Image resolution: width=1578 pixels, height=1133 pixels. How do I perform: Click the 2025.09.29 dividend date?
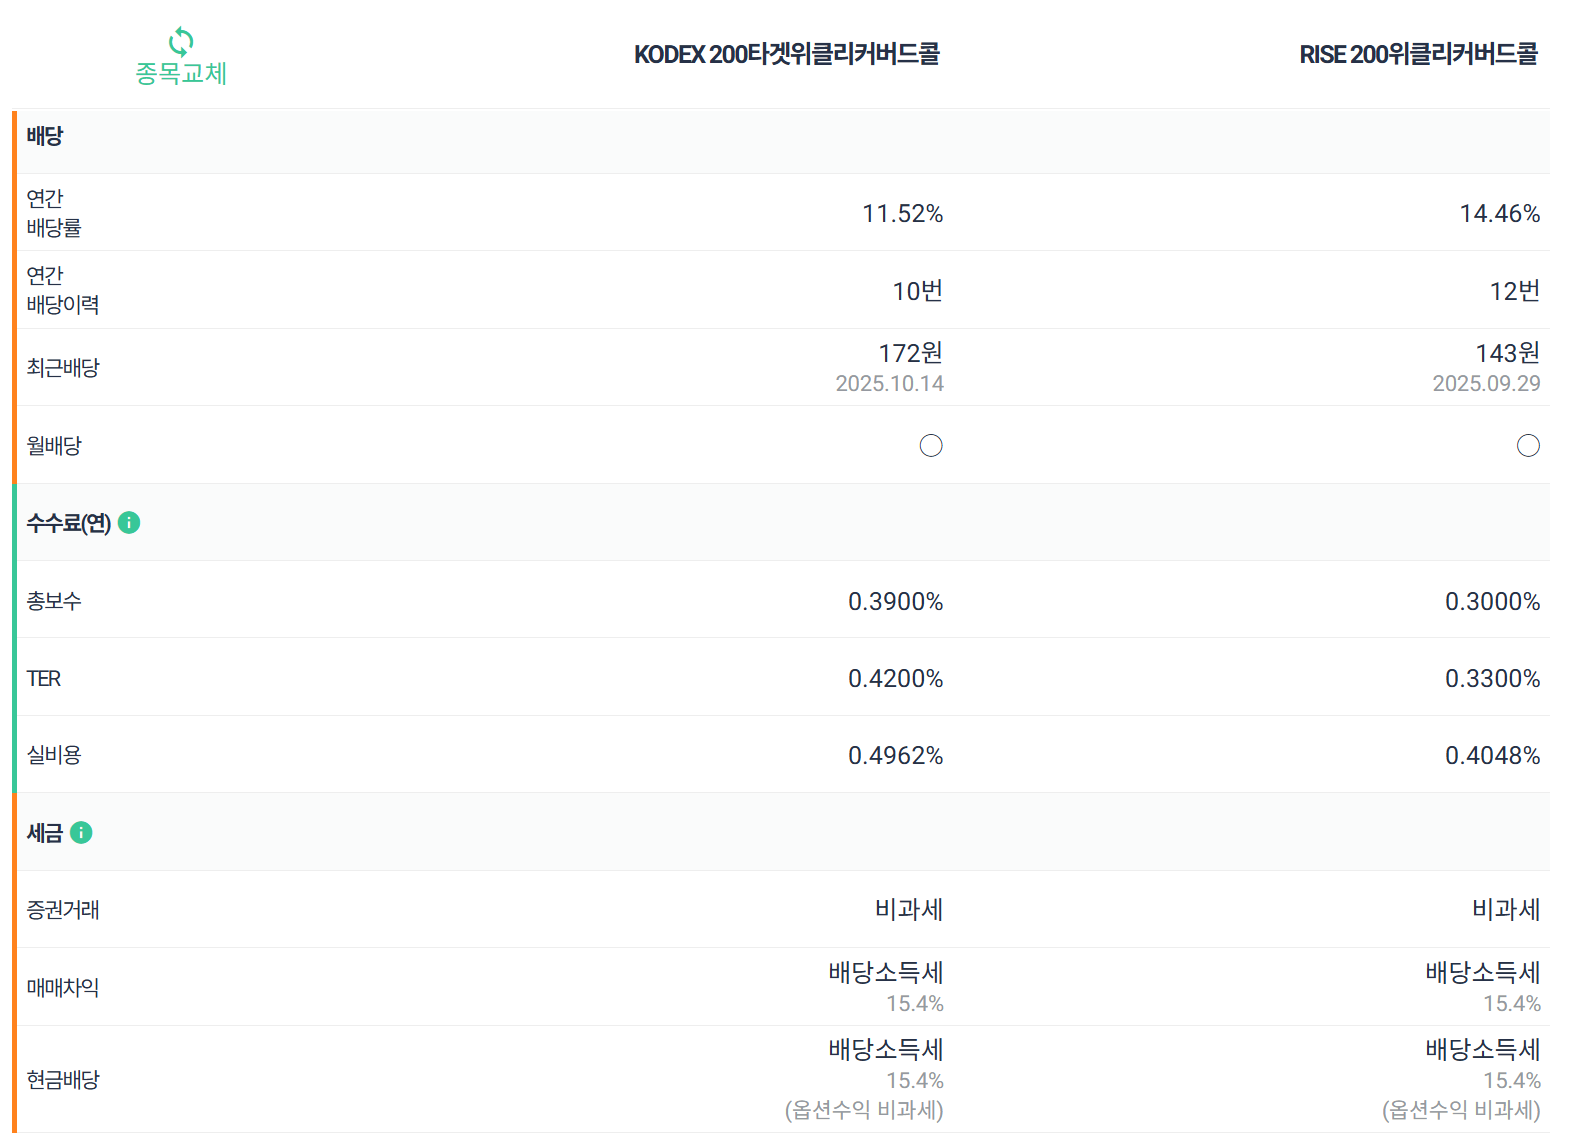click(x=1487, y=384)
